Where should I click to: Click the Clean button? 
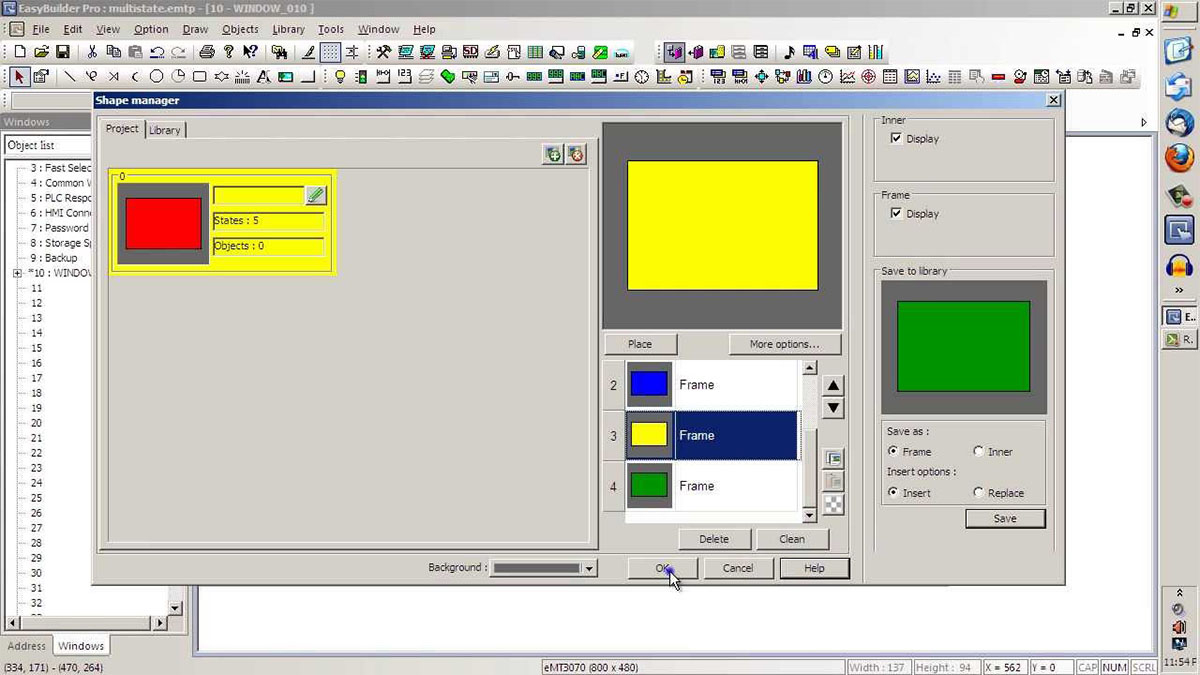tap(792, 539)
